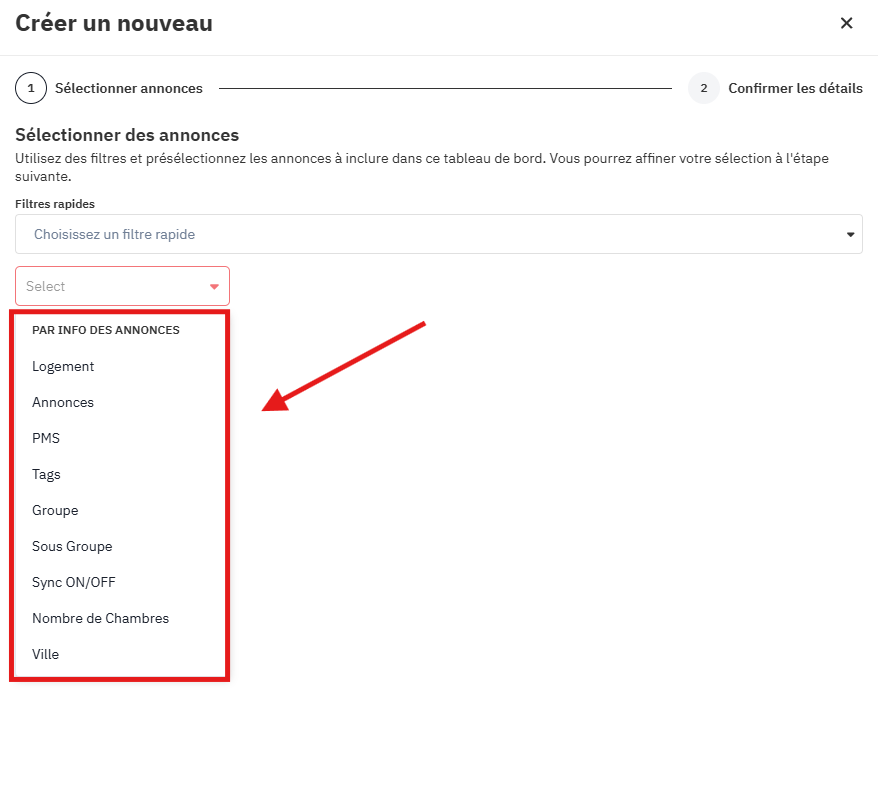Go to Confirmer les détails step label
This screenshot has height=785, width=878.
(x=795, y=88)
